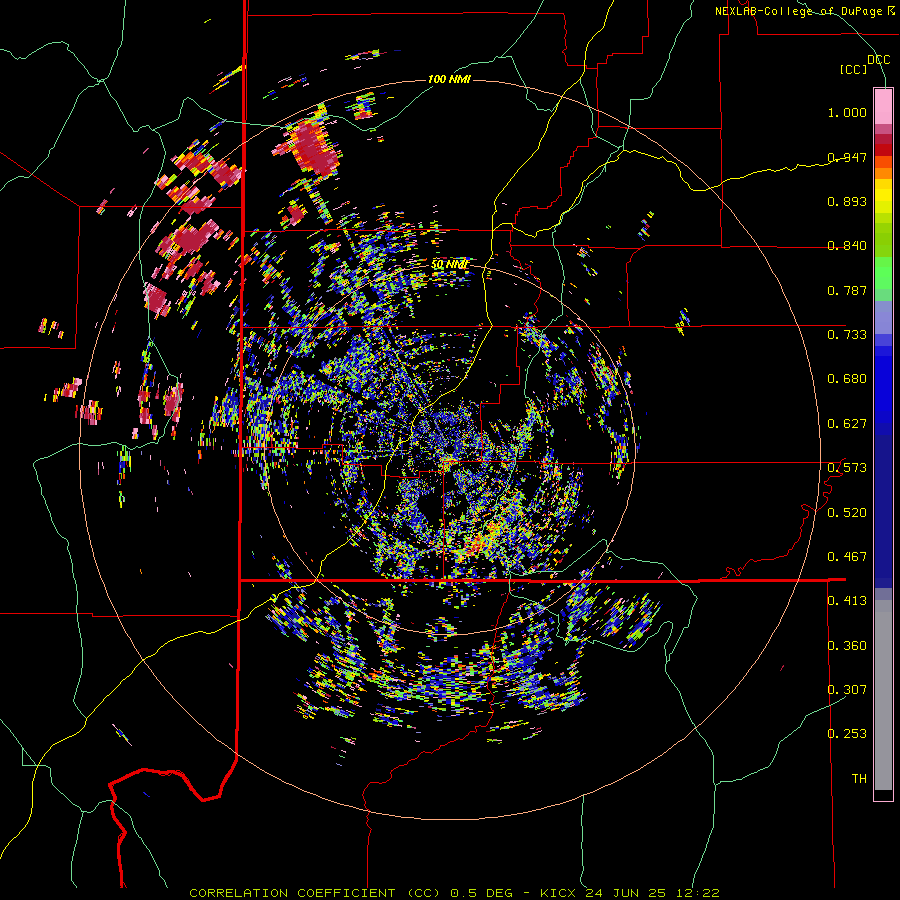Click the DCC [CC] legend title
The height and width of the screenshot is (900, 900).
[864, 64]
